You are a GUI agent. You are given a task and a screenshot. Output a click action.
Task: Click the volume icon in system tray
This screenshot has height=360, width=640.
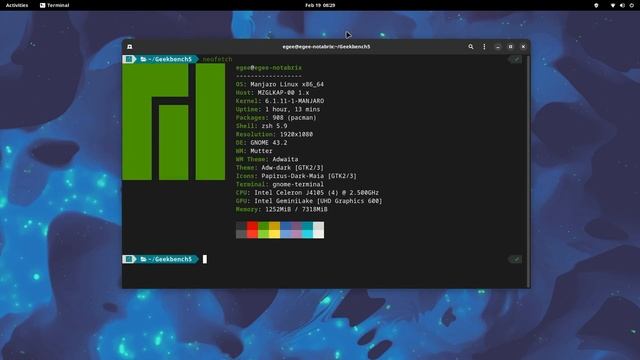(x=622, y=5)
